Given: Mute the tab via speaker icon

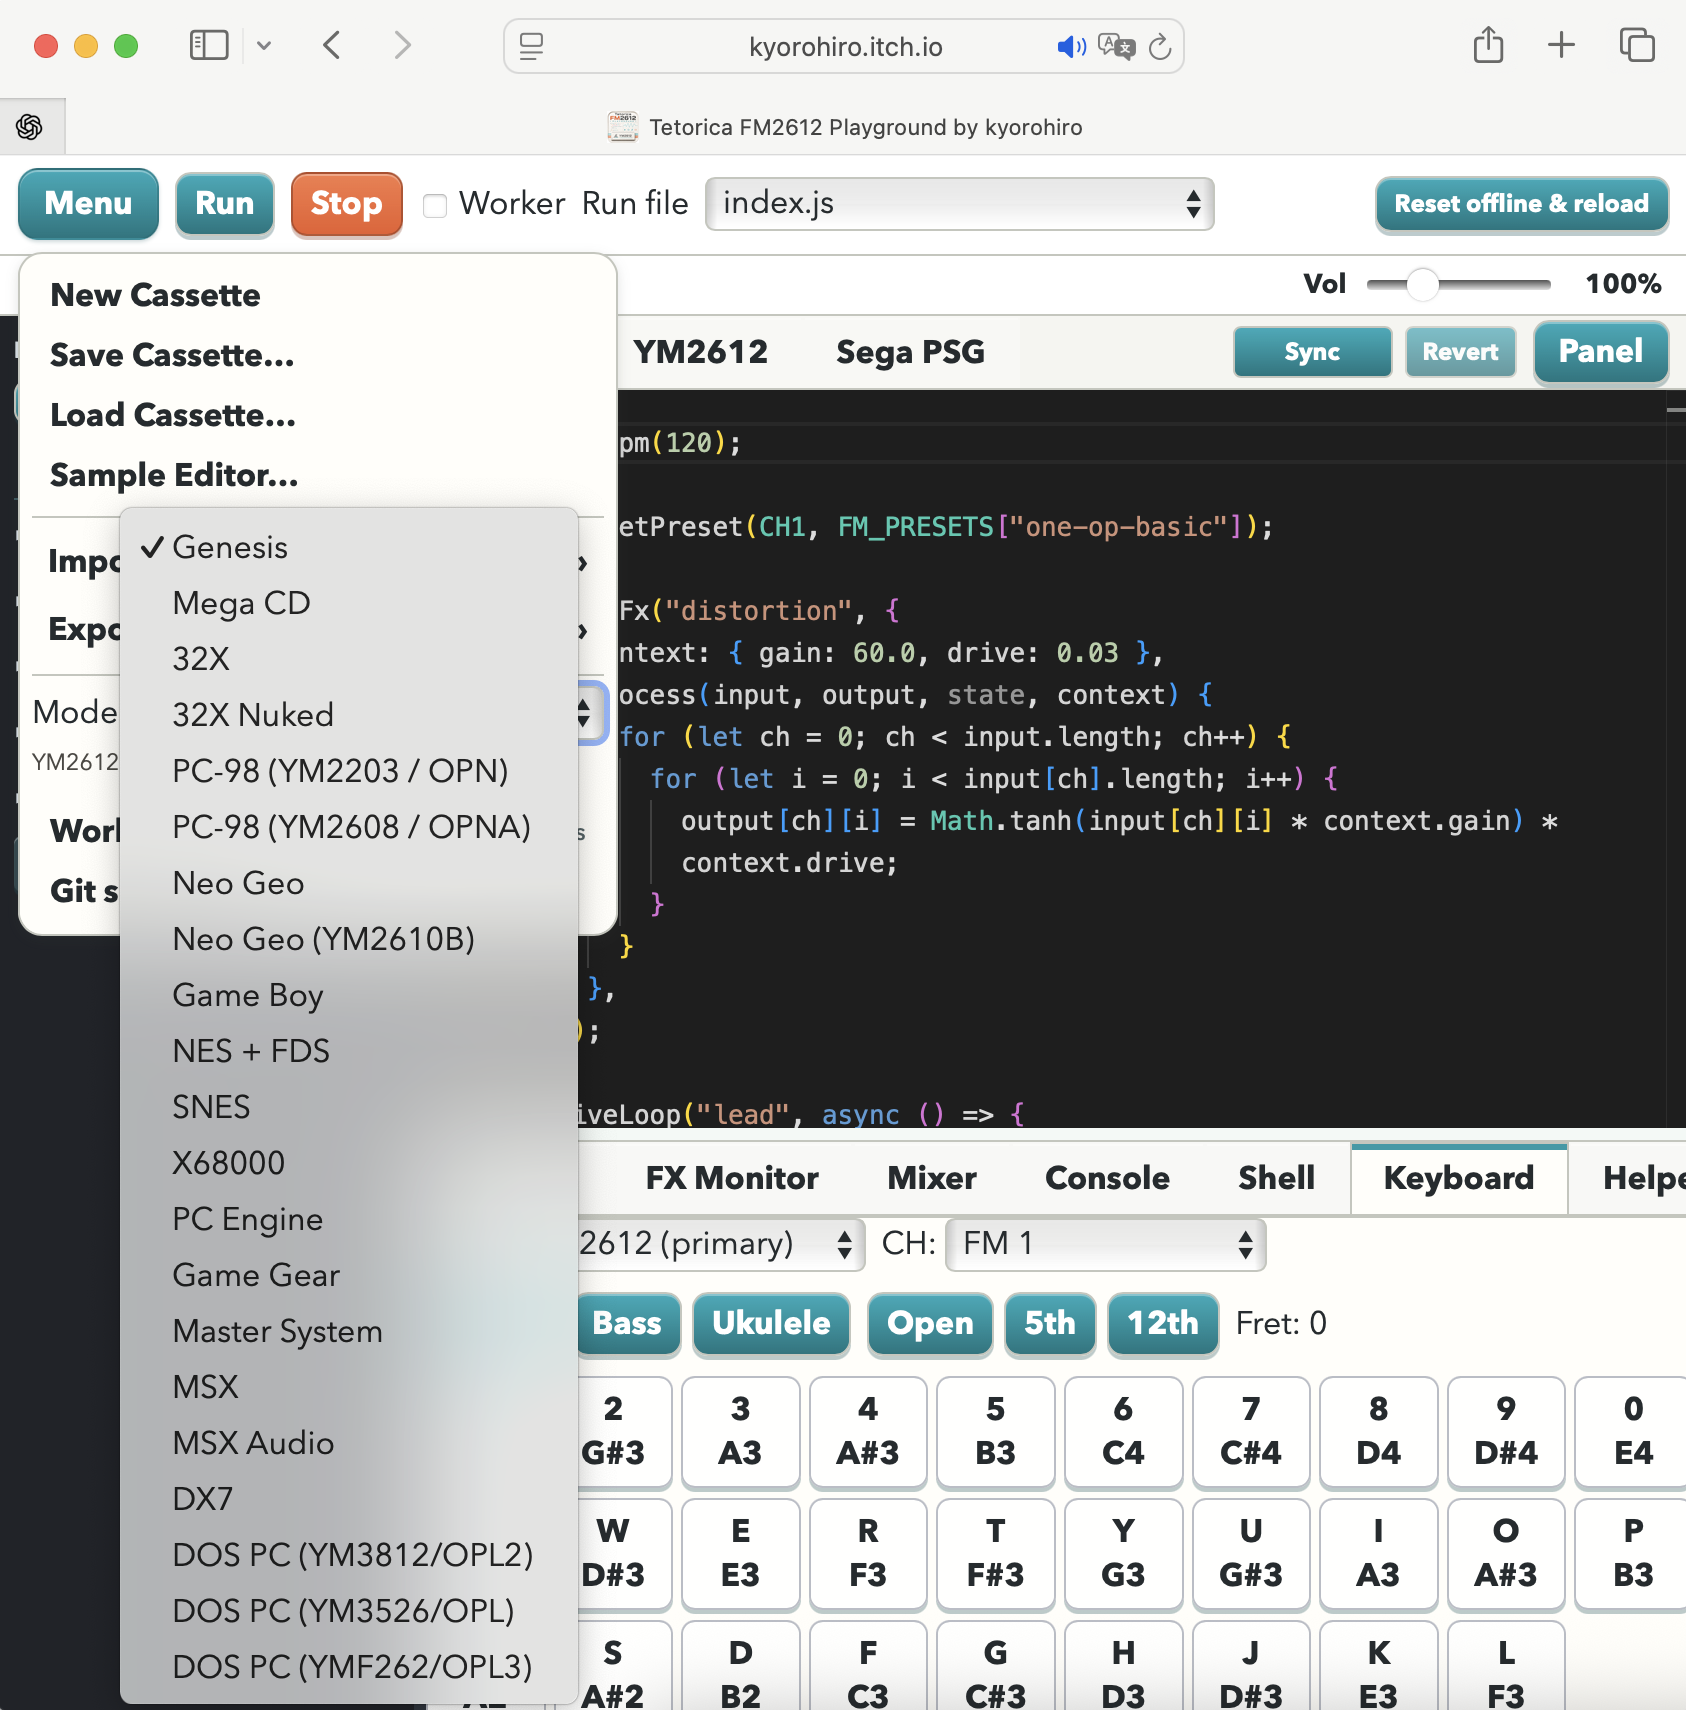Looking at the screenshot, I should pyautogui.click(x=1071, y=46).
